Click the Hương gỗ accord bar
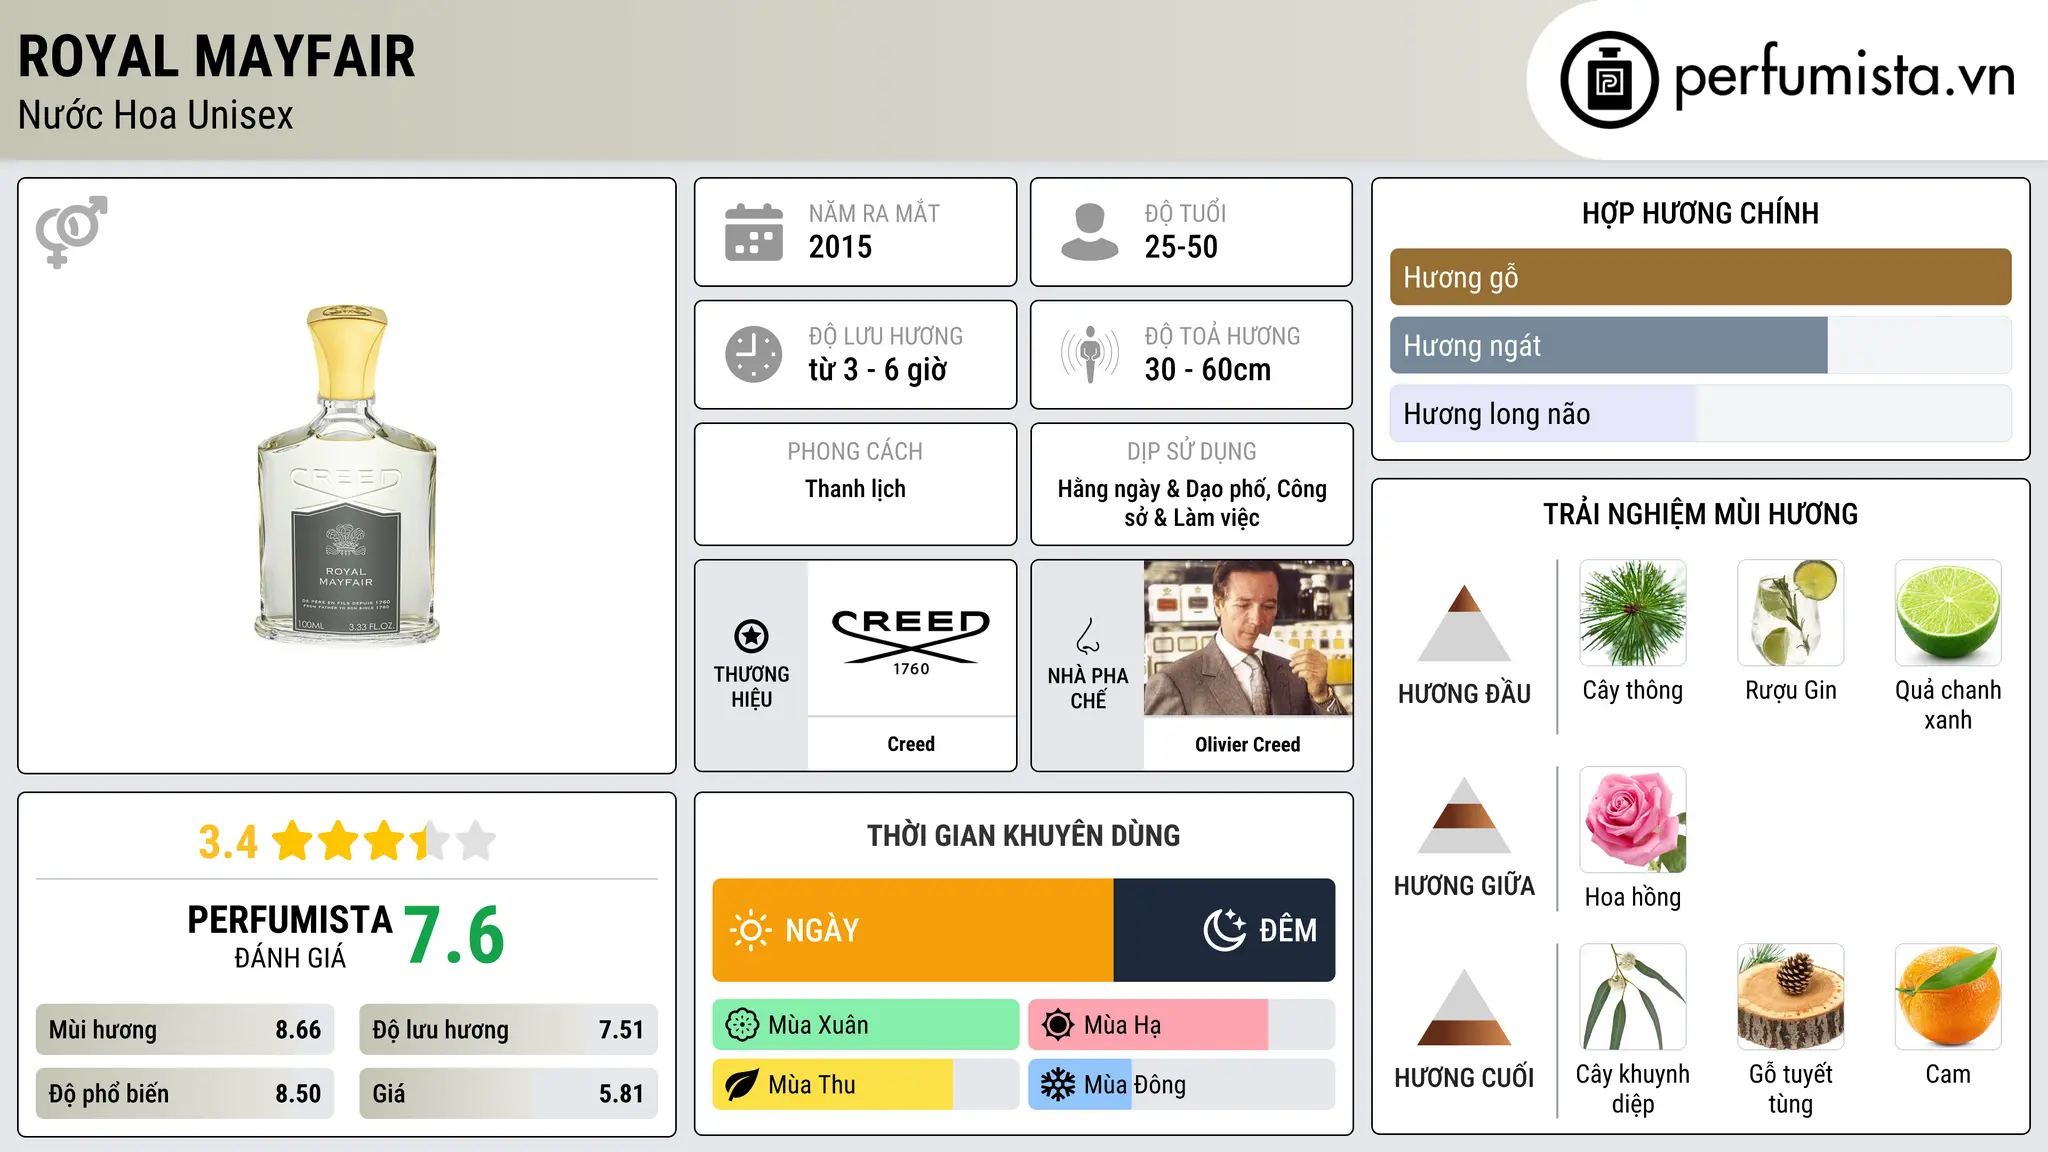This screenshot has width=2048, height=1152. click(1700, 277)
